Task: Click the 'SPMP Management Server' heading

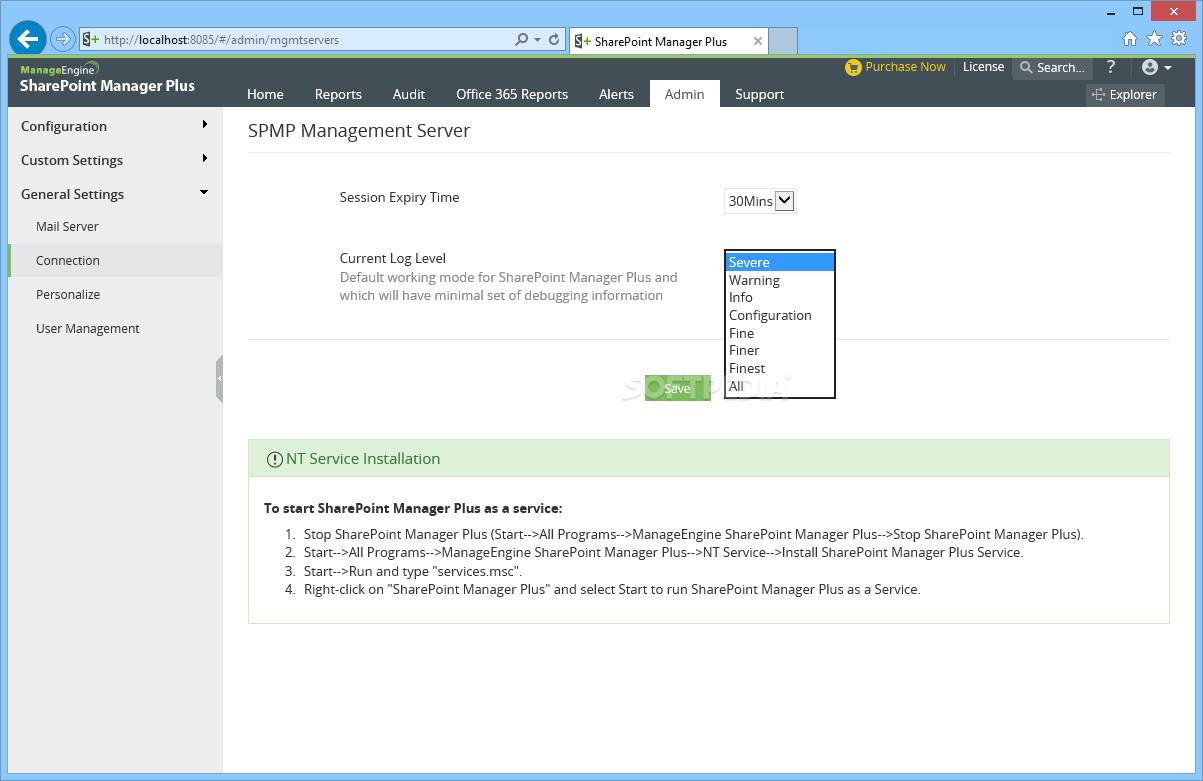Action: click(x=359, y=131)
